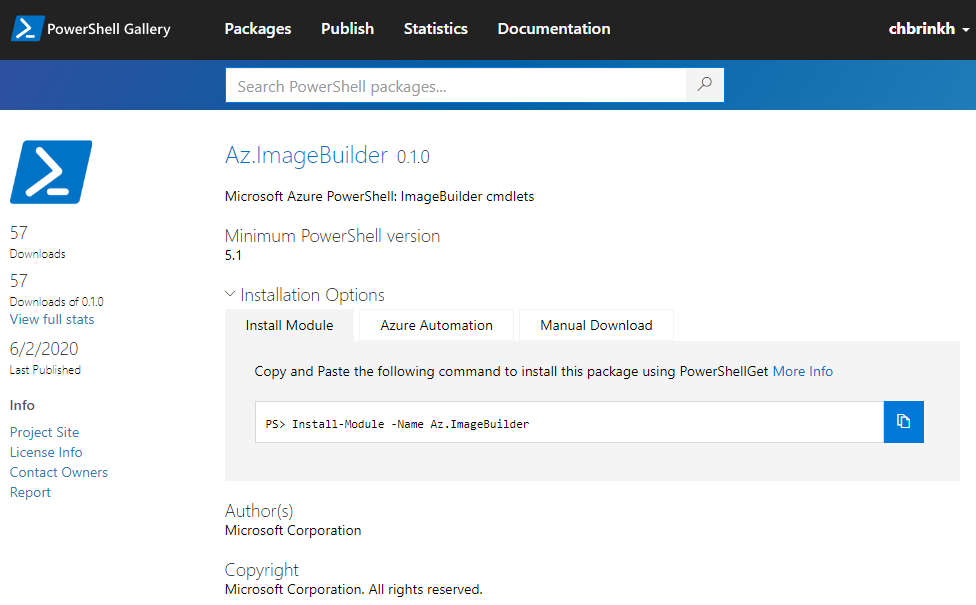This screenshot has width=976, height=605.
Task: Copy the install command with copy icon
Action: click(903, 422)
